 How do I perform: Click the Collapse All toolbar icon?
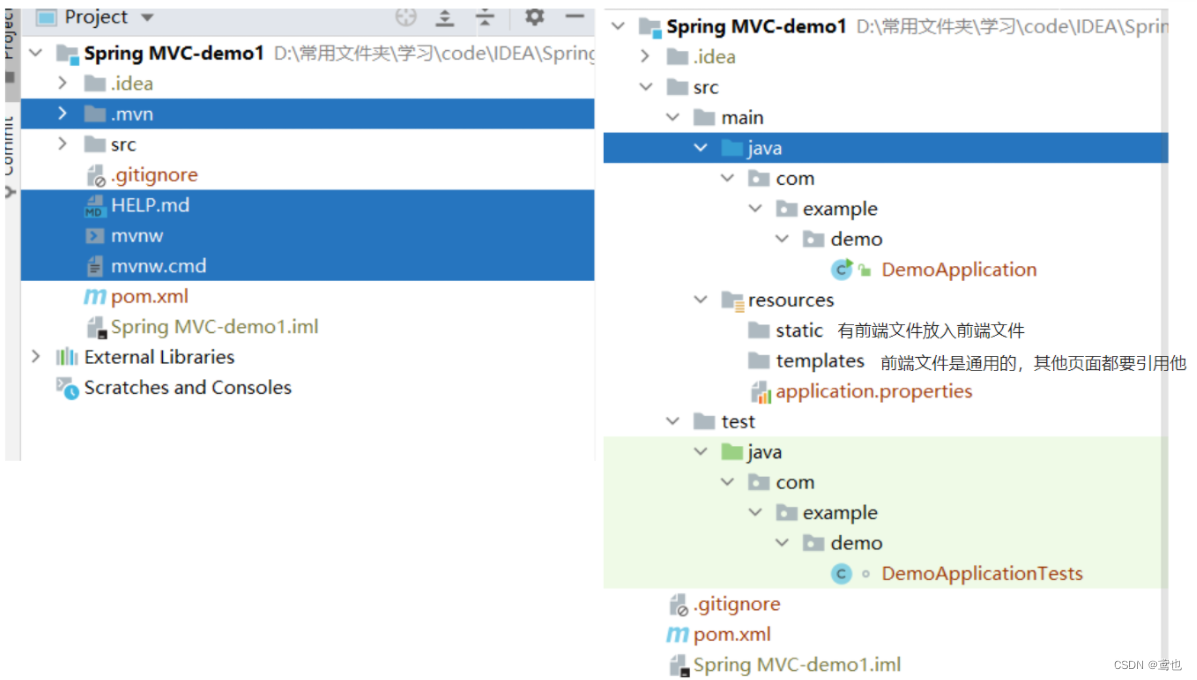click(486, 17)
